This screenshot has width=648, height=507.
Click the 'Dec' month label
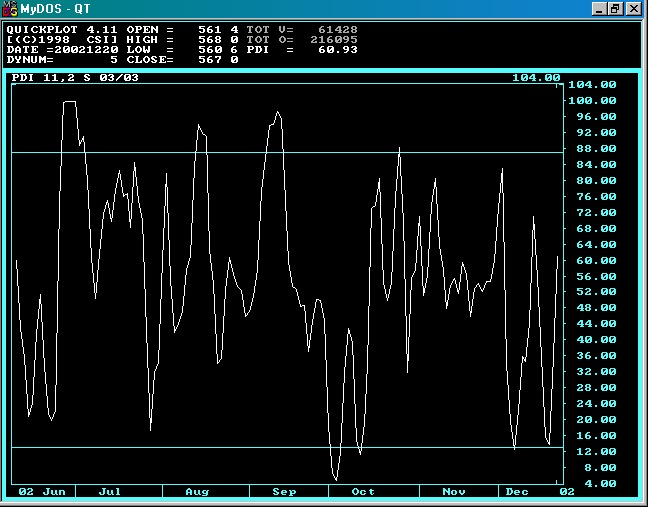[517, 492]
